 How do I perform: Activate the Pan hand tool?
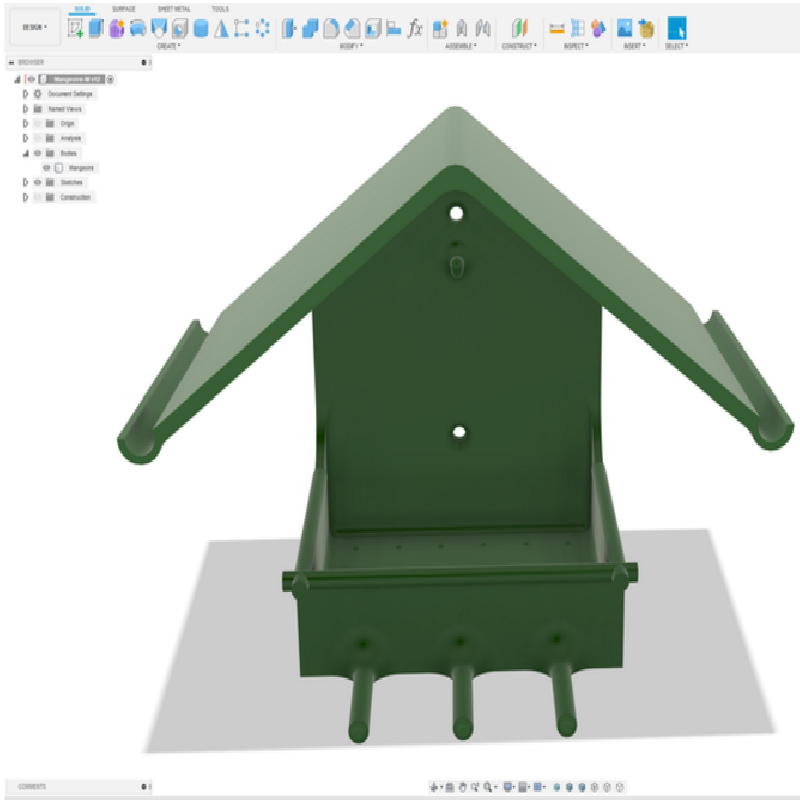462,787
